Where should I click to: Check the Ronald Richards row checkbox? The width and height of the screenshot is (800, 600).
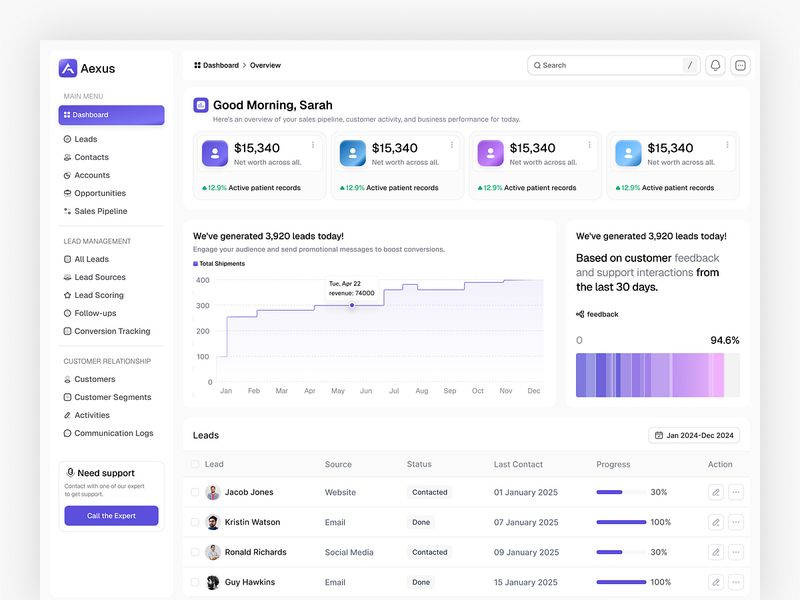195,552
